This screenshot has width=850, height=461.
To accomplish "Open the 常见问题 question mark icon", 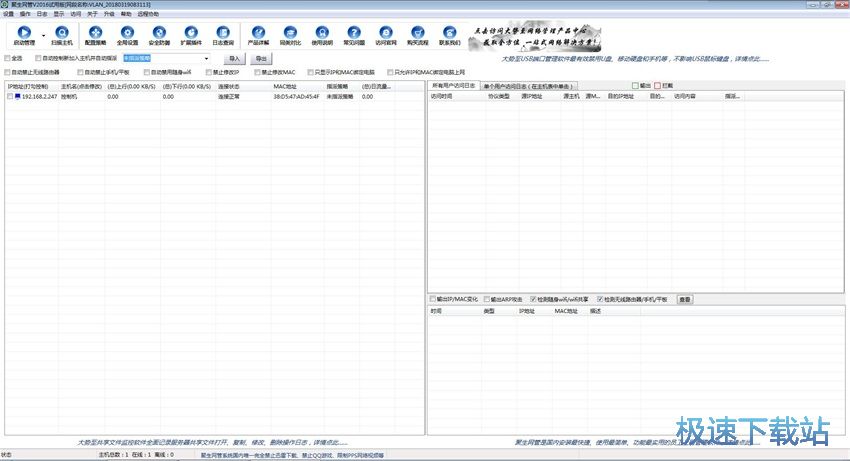I will [x=354, y=33].
